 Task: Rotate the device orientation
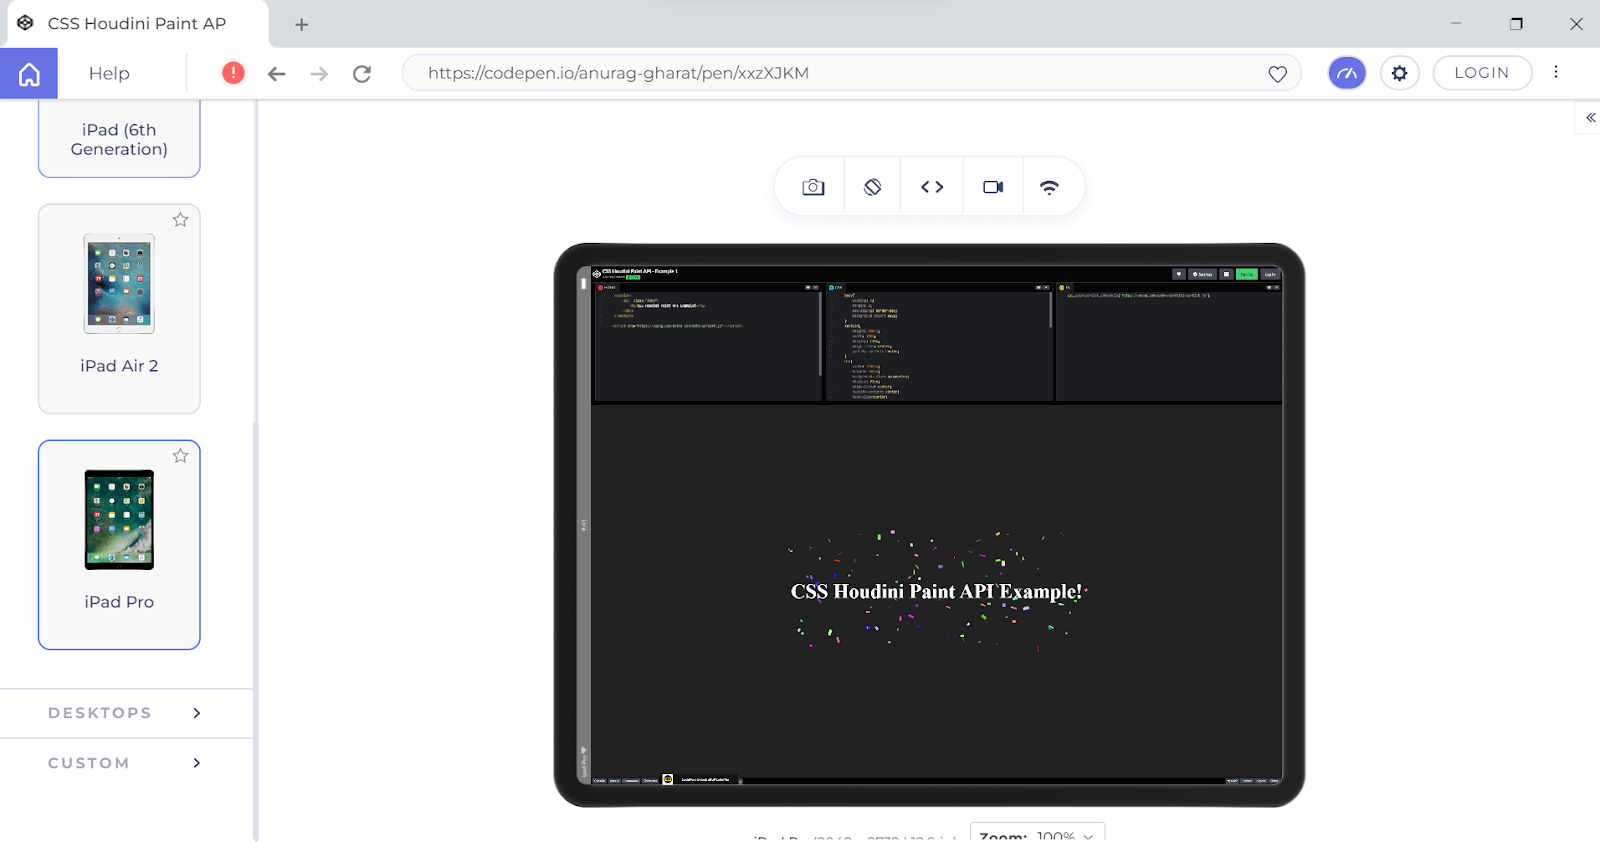[873, 187]
